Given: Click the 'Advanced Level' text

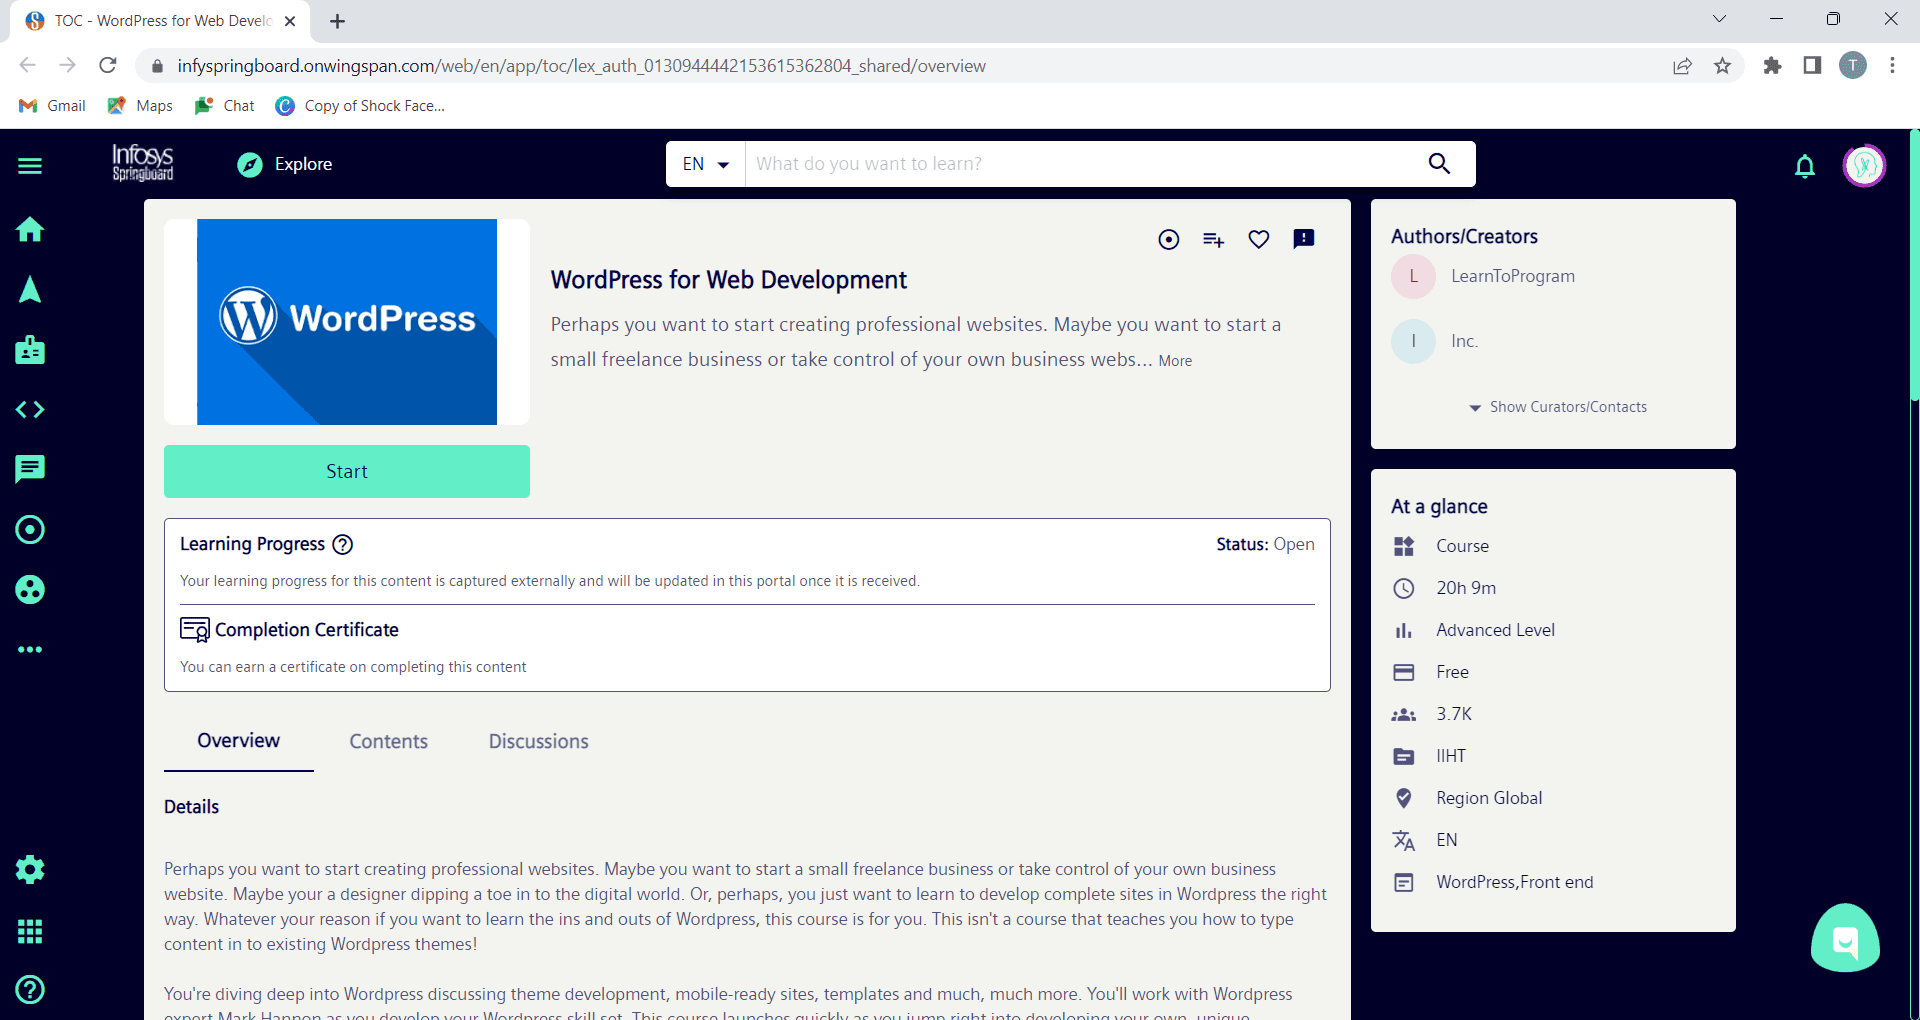Looking at the screenshot, I should point(1495,630).
